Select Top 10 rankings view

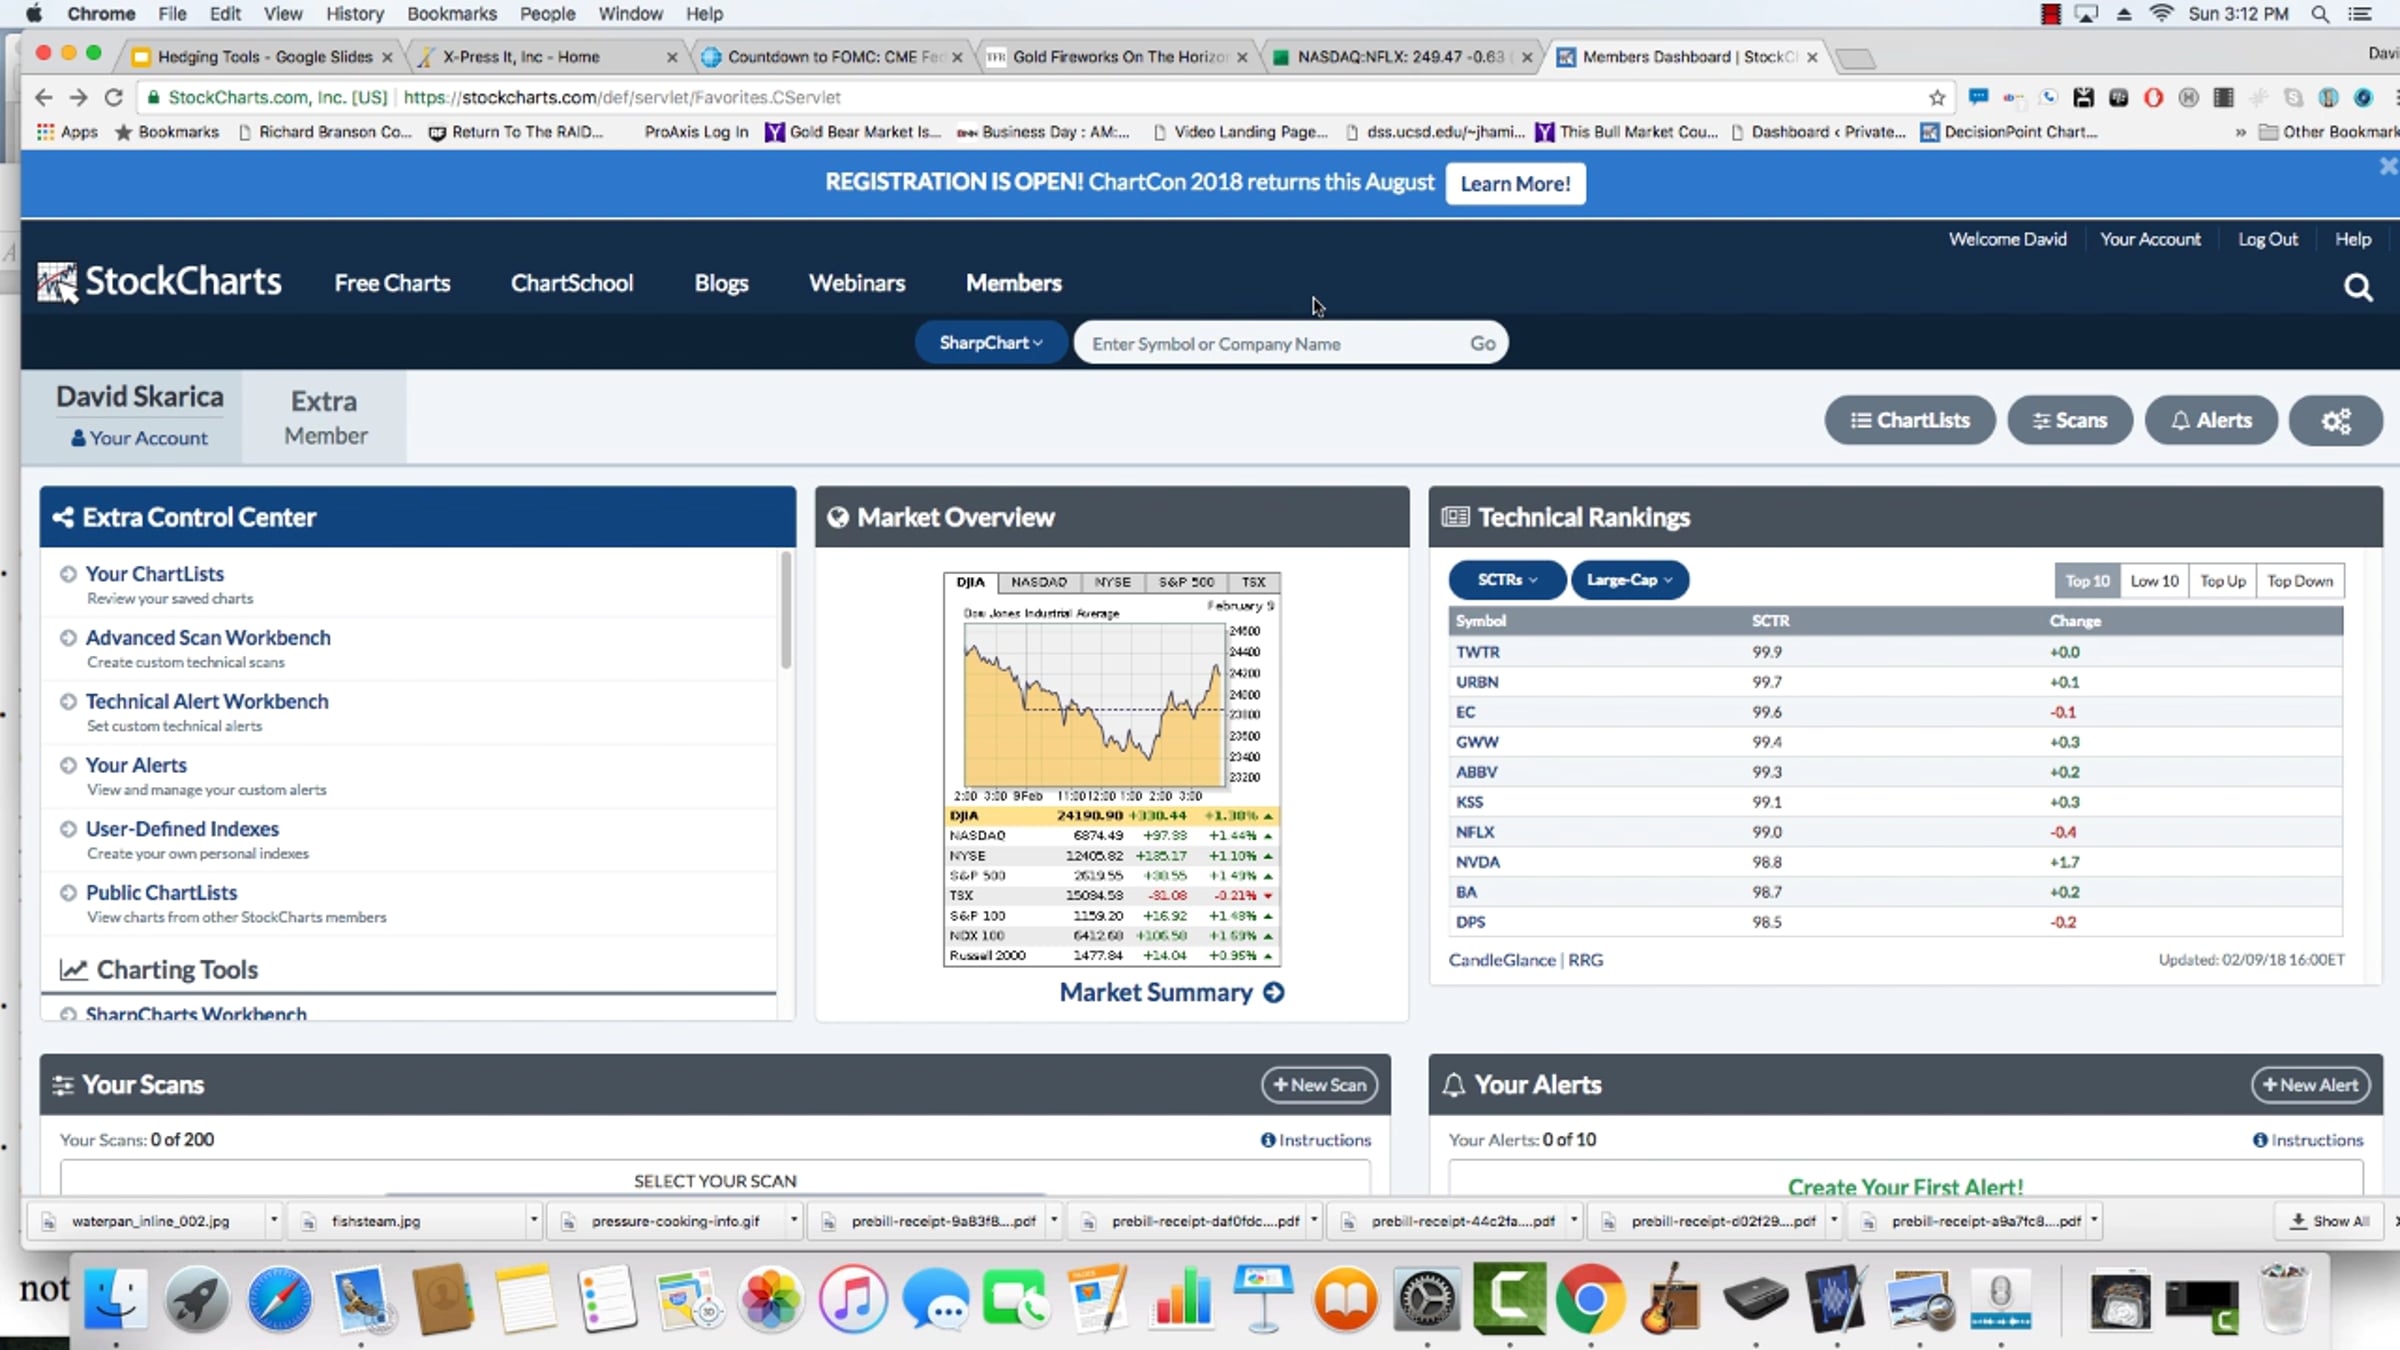click(x=2087, y=581)
